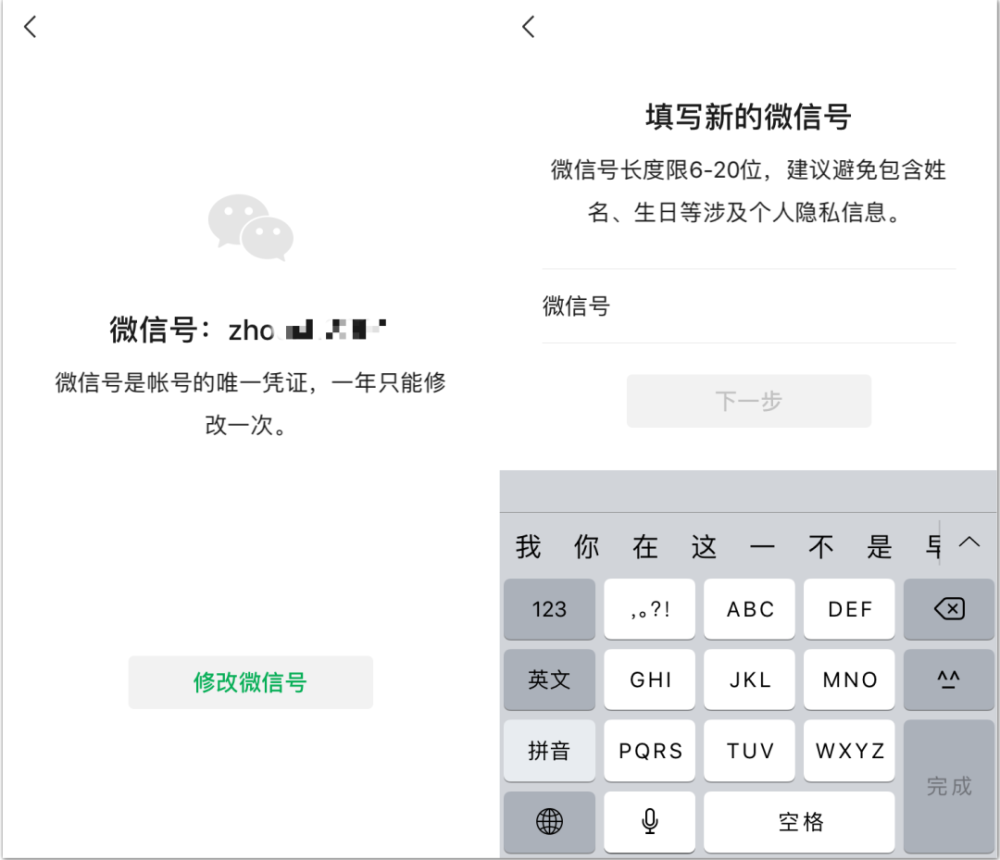Tap the gray WeChat logo
Image resolution: width=1000 pixels, height=860 pixels.
tap(251, 226)
